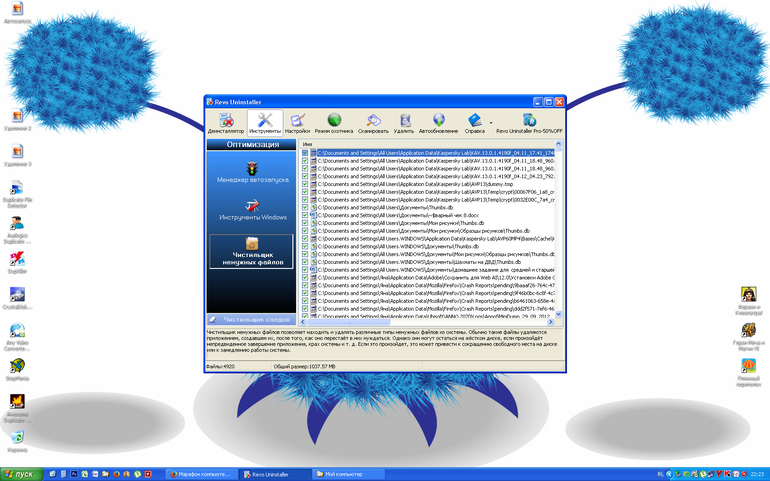Select the Инструменты tools toolbar icon

point(265,123)
